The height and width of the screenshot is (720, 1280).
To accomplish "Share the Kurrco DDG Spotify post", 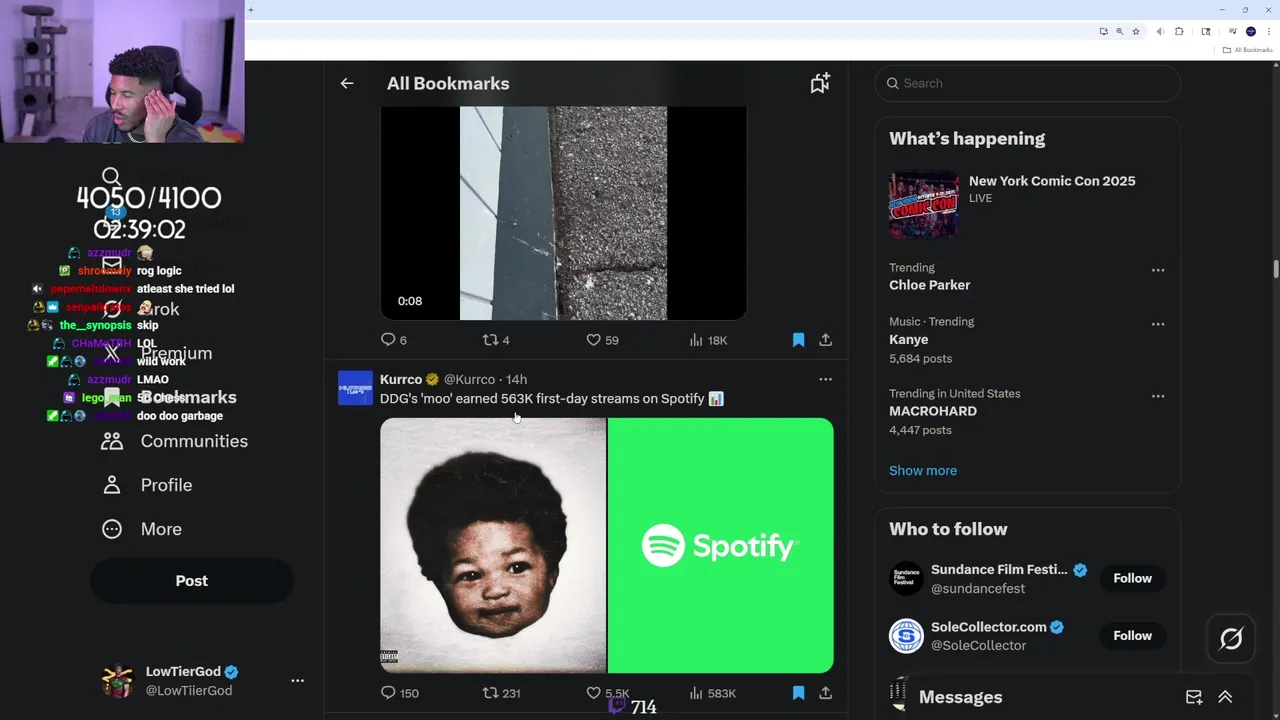I will 825,692.
